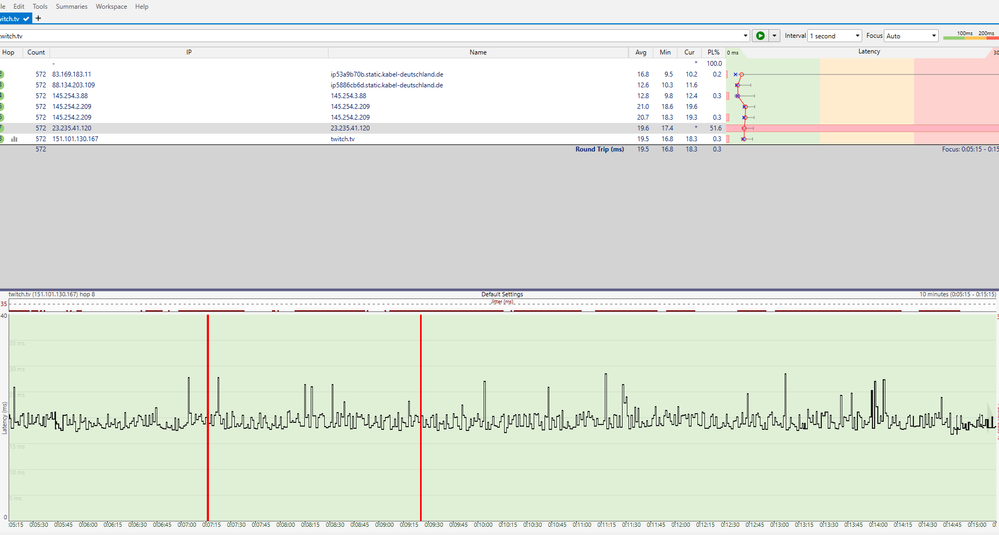Viewport: 999px width, 535px height.
Task: Open the Focus dropdown set to Auto
Action: pos(910,36)
